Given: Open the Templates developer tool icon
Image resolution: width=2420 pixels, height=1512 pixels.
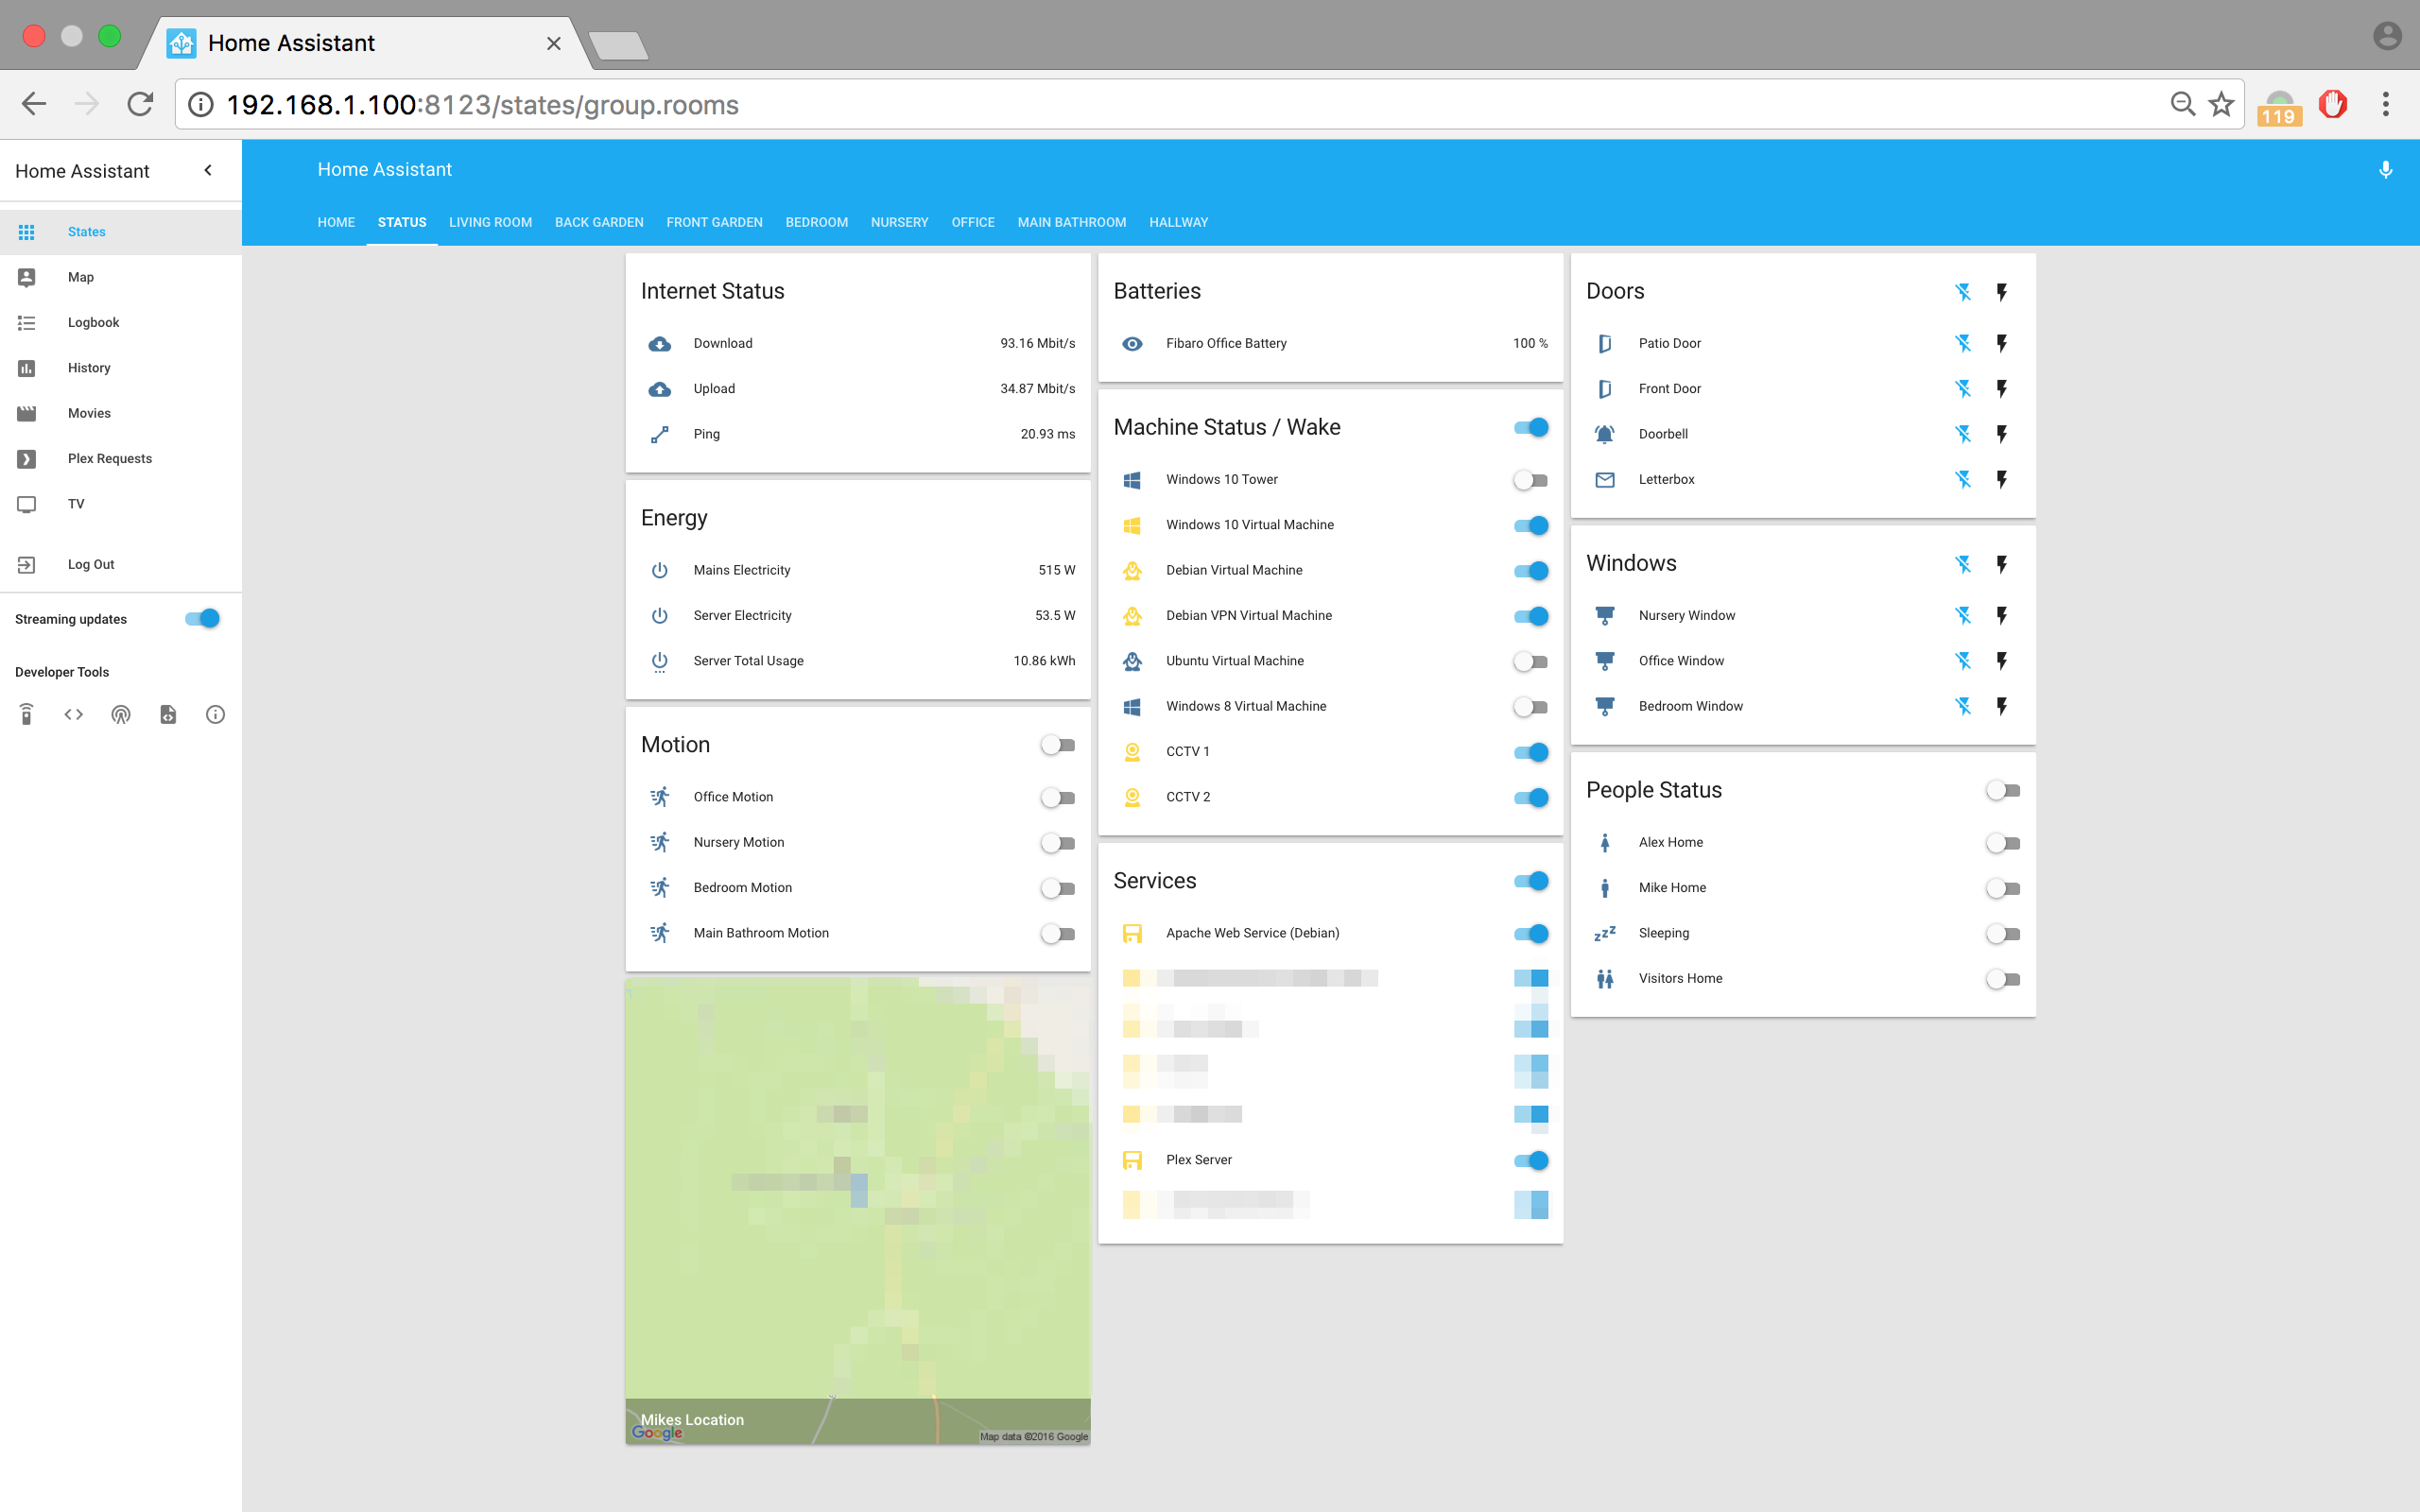Looking at the screenshot, I should coord(168,714).
